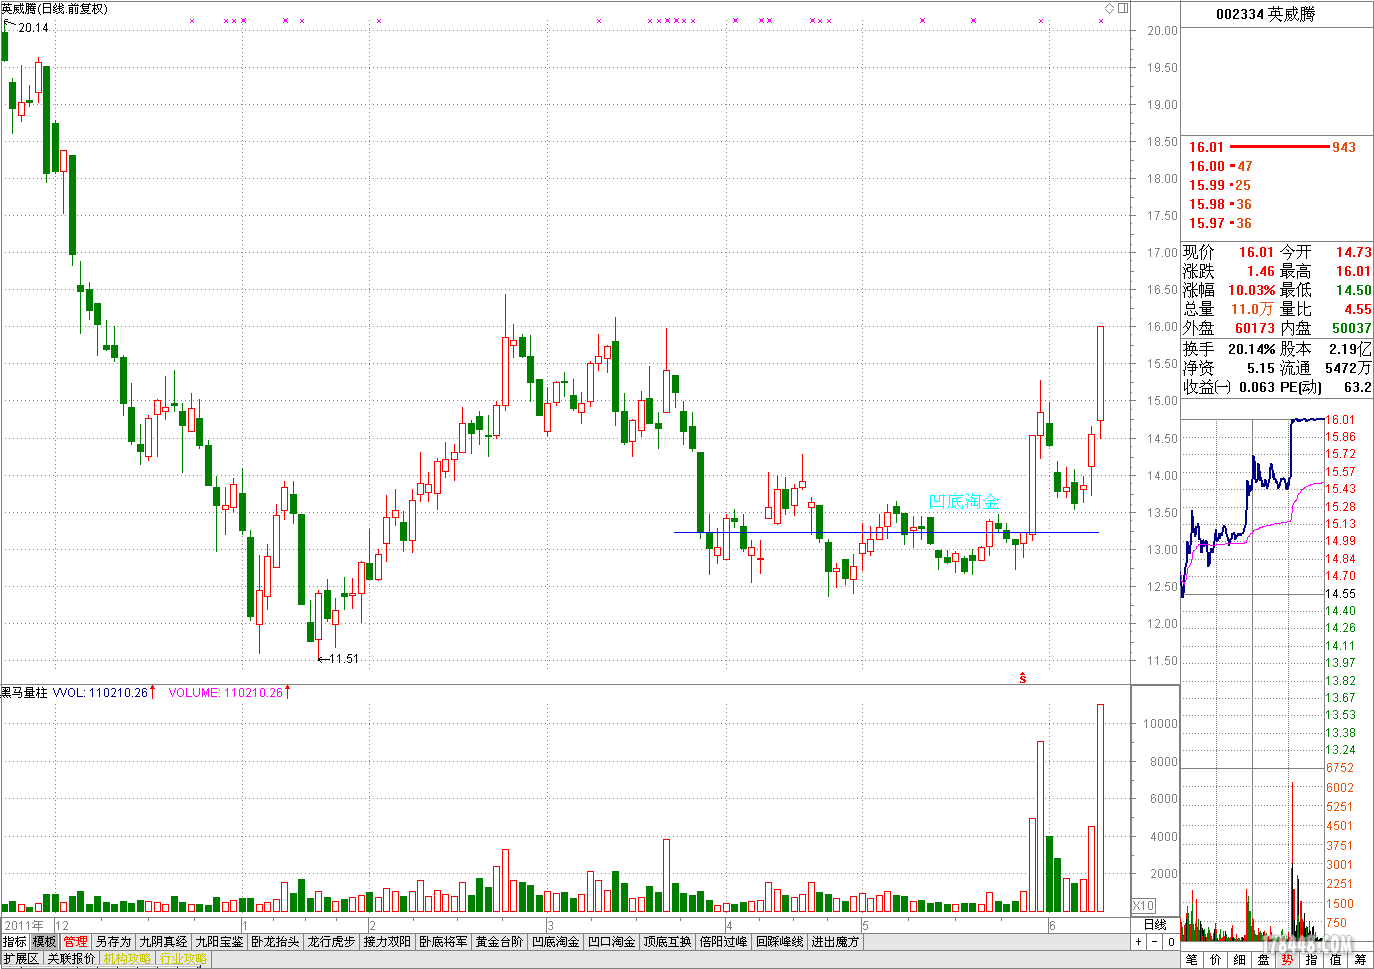The width and height of the screenshot is (1374, 969).
Task: Click the VOLUME: 110210.26 value
Action: (225, 692)
